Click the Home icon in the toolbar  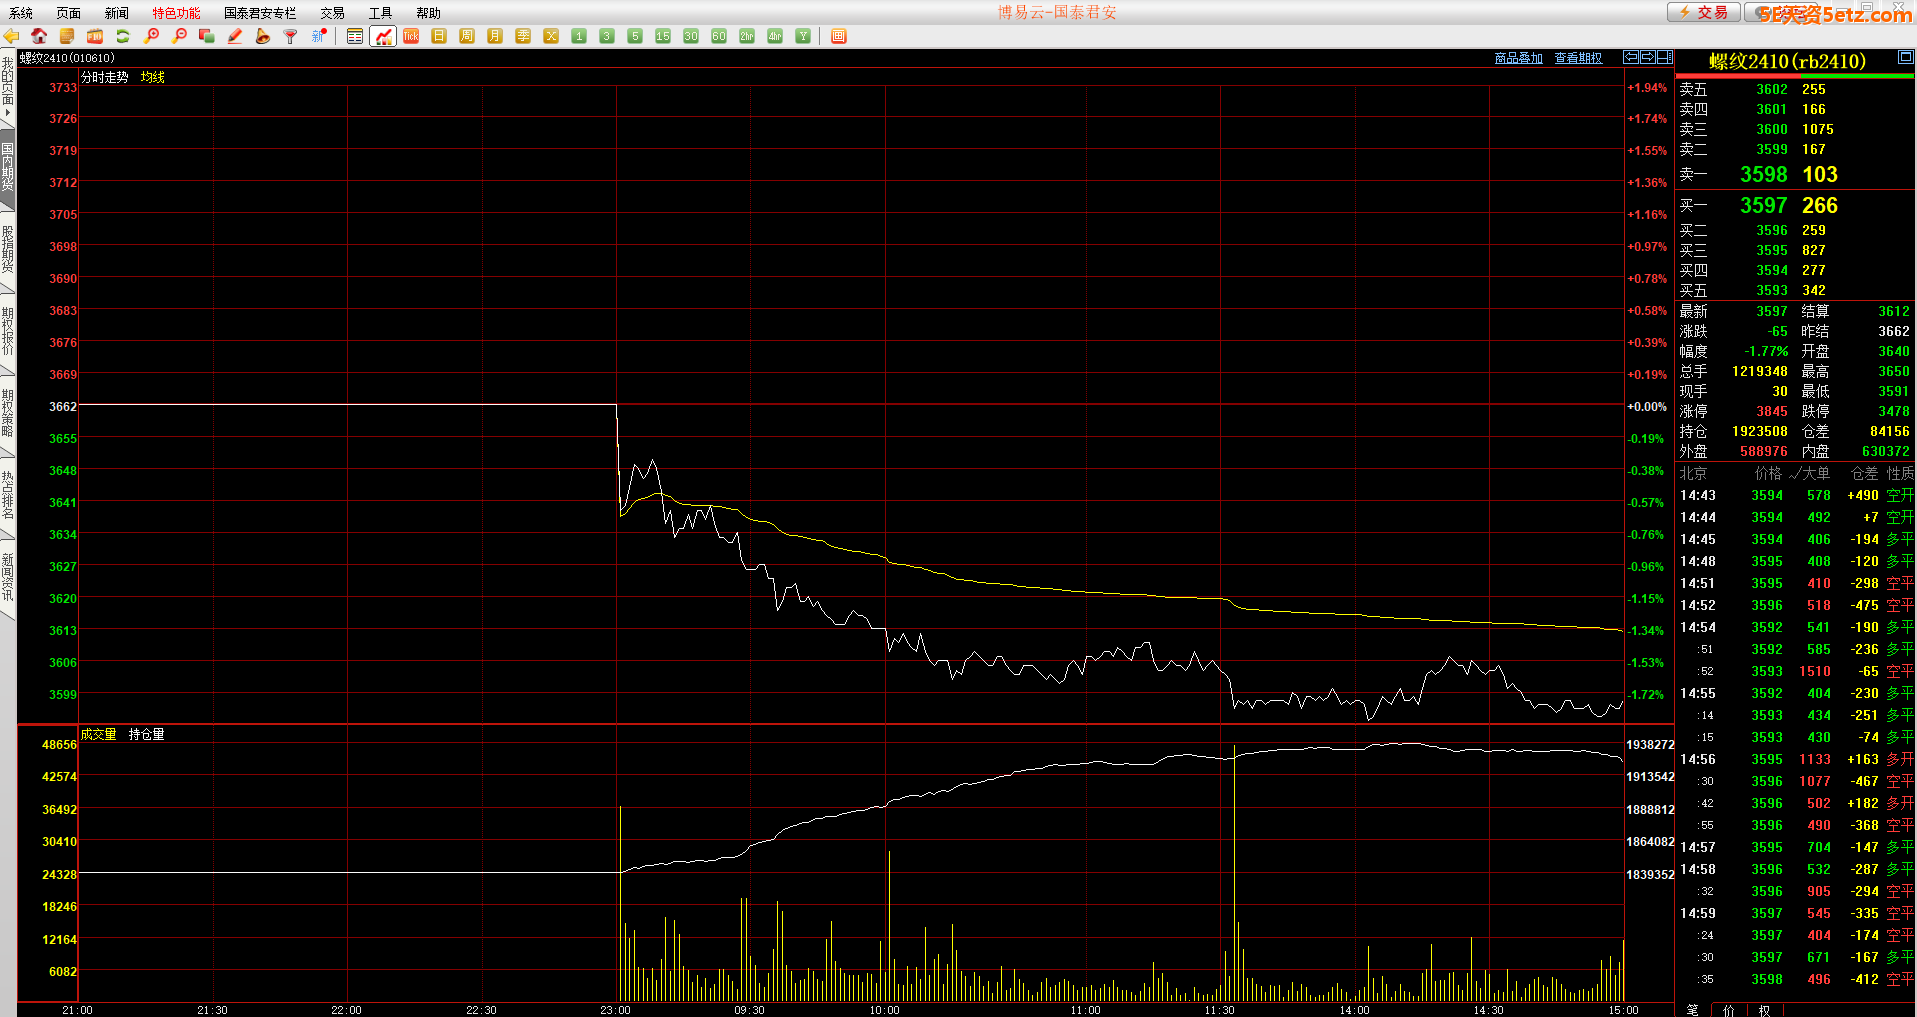coord(39,36)
